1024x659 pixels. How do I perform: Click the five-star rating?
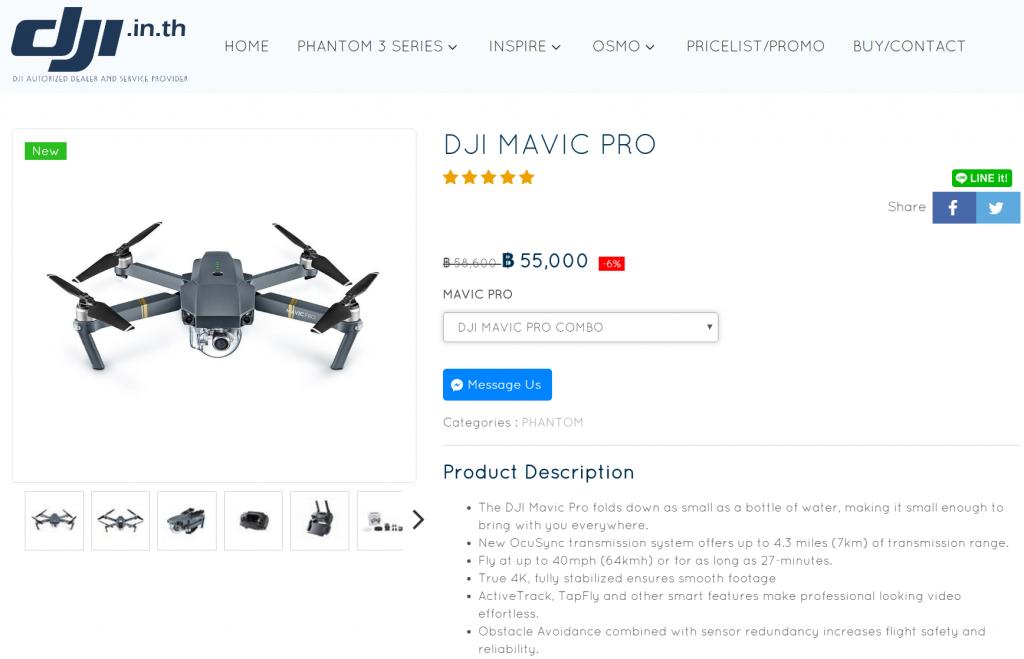488,177
